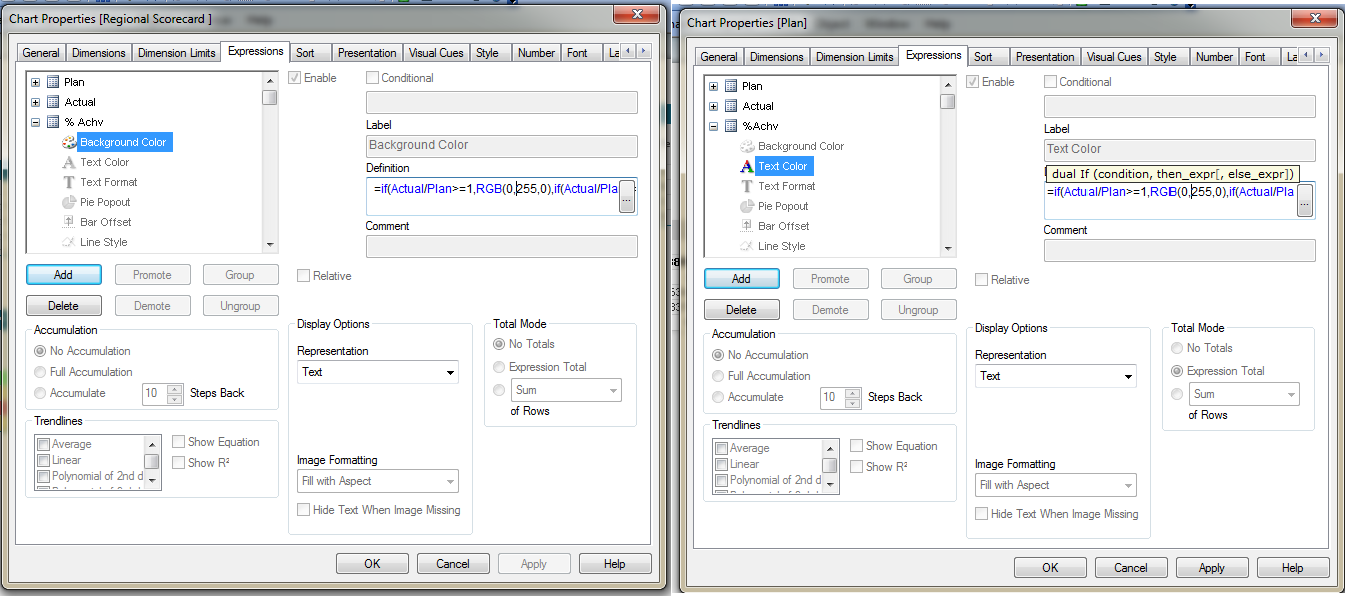Click the Add button to create an expression
This screenshot has width=1348, height=596.
pos(63,274)
